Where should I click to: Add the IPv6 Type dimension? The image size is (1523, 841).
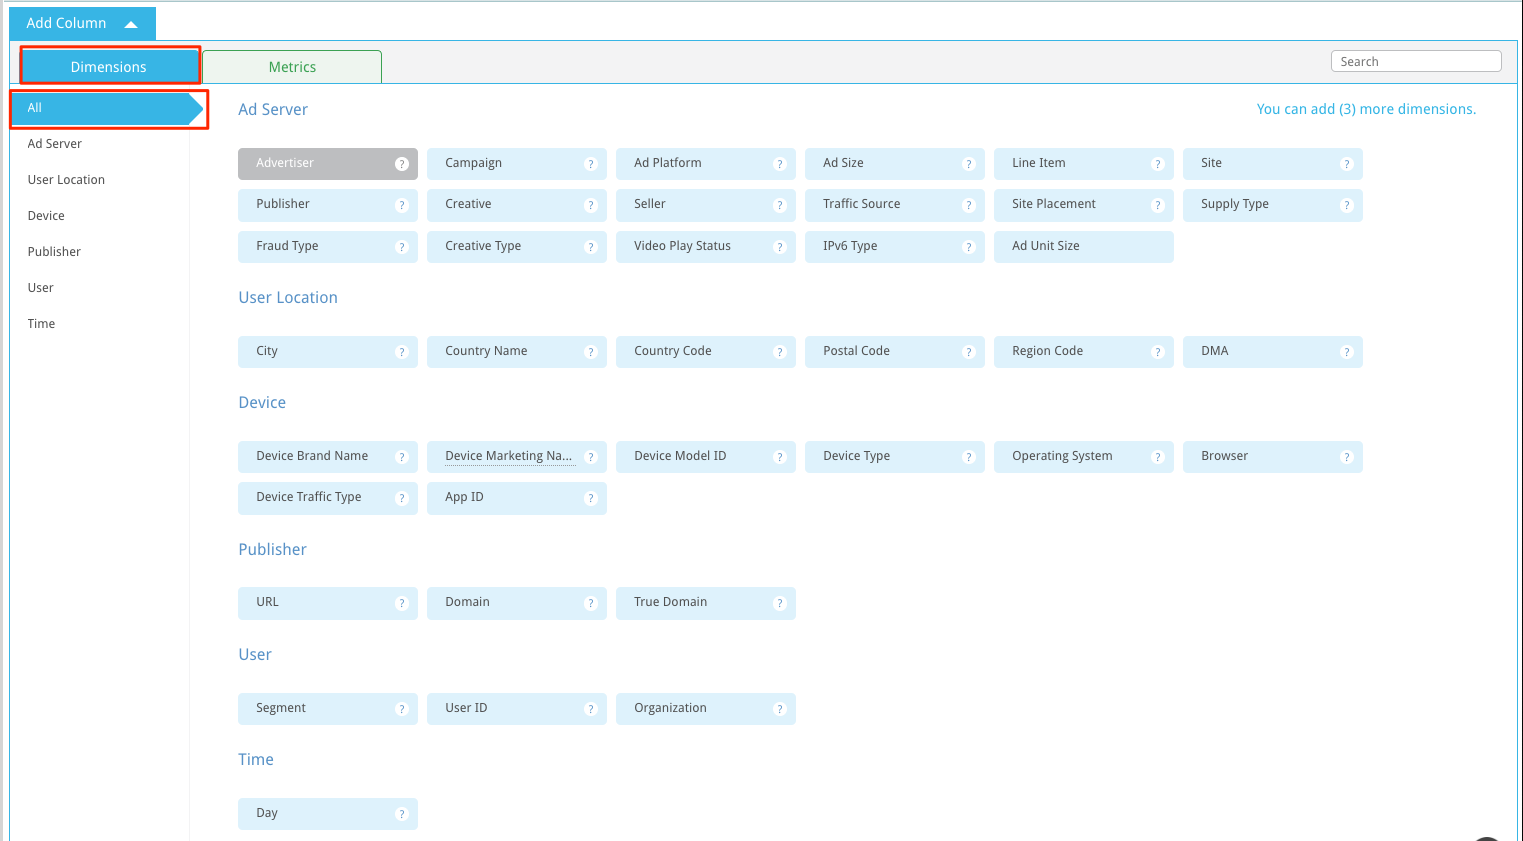coord(895,247)
